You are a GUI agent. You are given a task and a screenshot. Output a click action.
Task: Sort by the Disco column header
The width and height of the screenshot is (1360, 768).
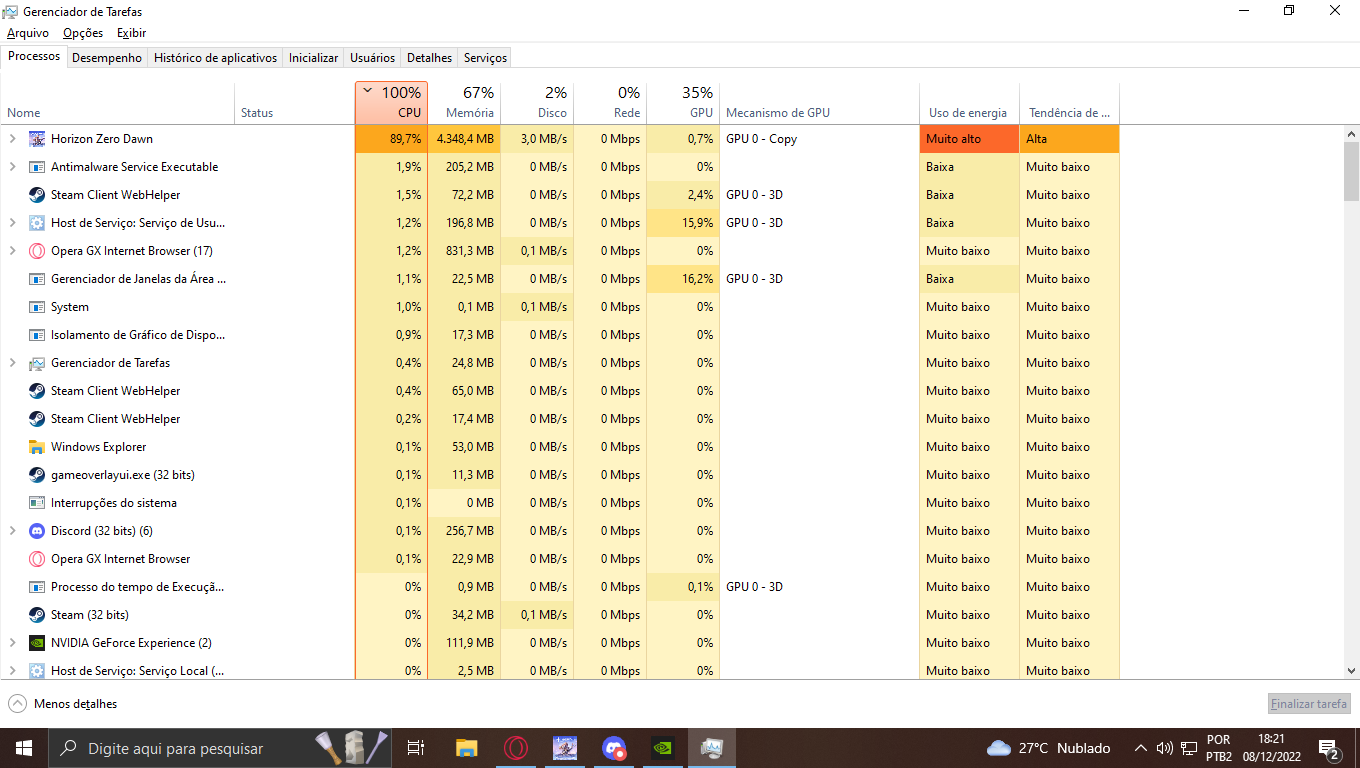537,103
